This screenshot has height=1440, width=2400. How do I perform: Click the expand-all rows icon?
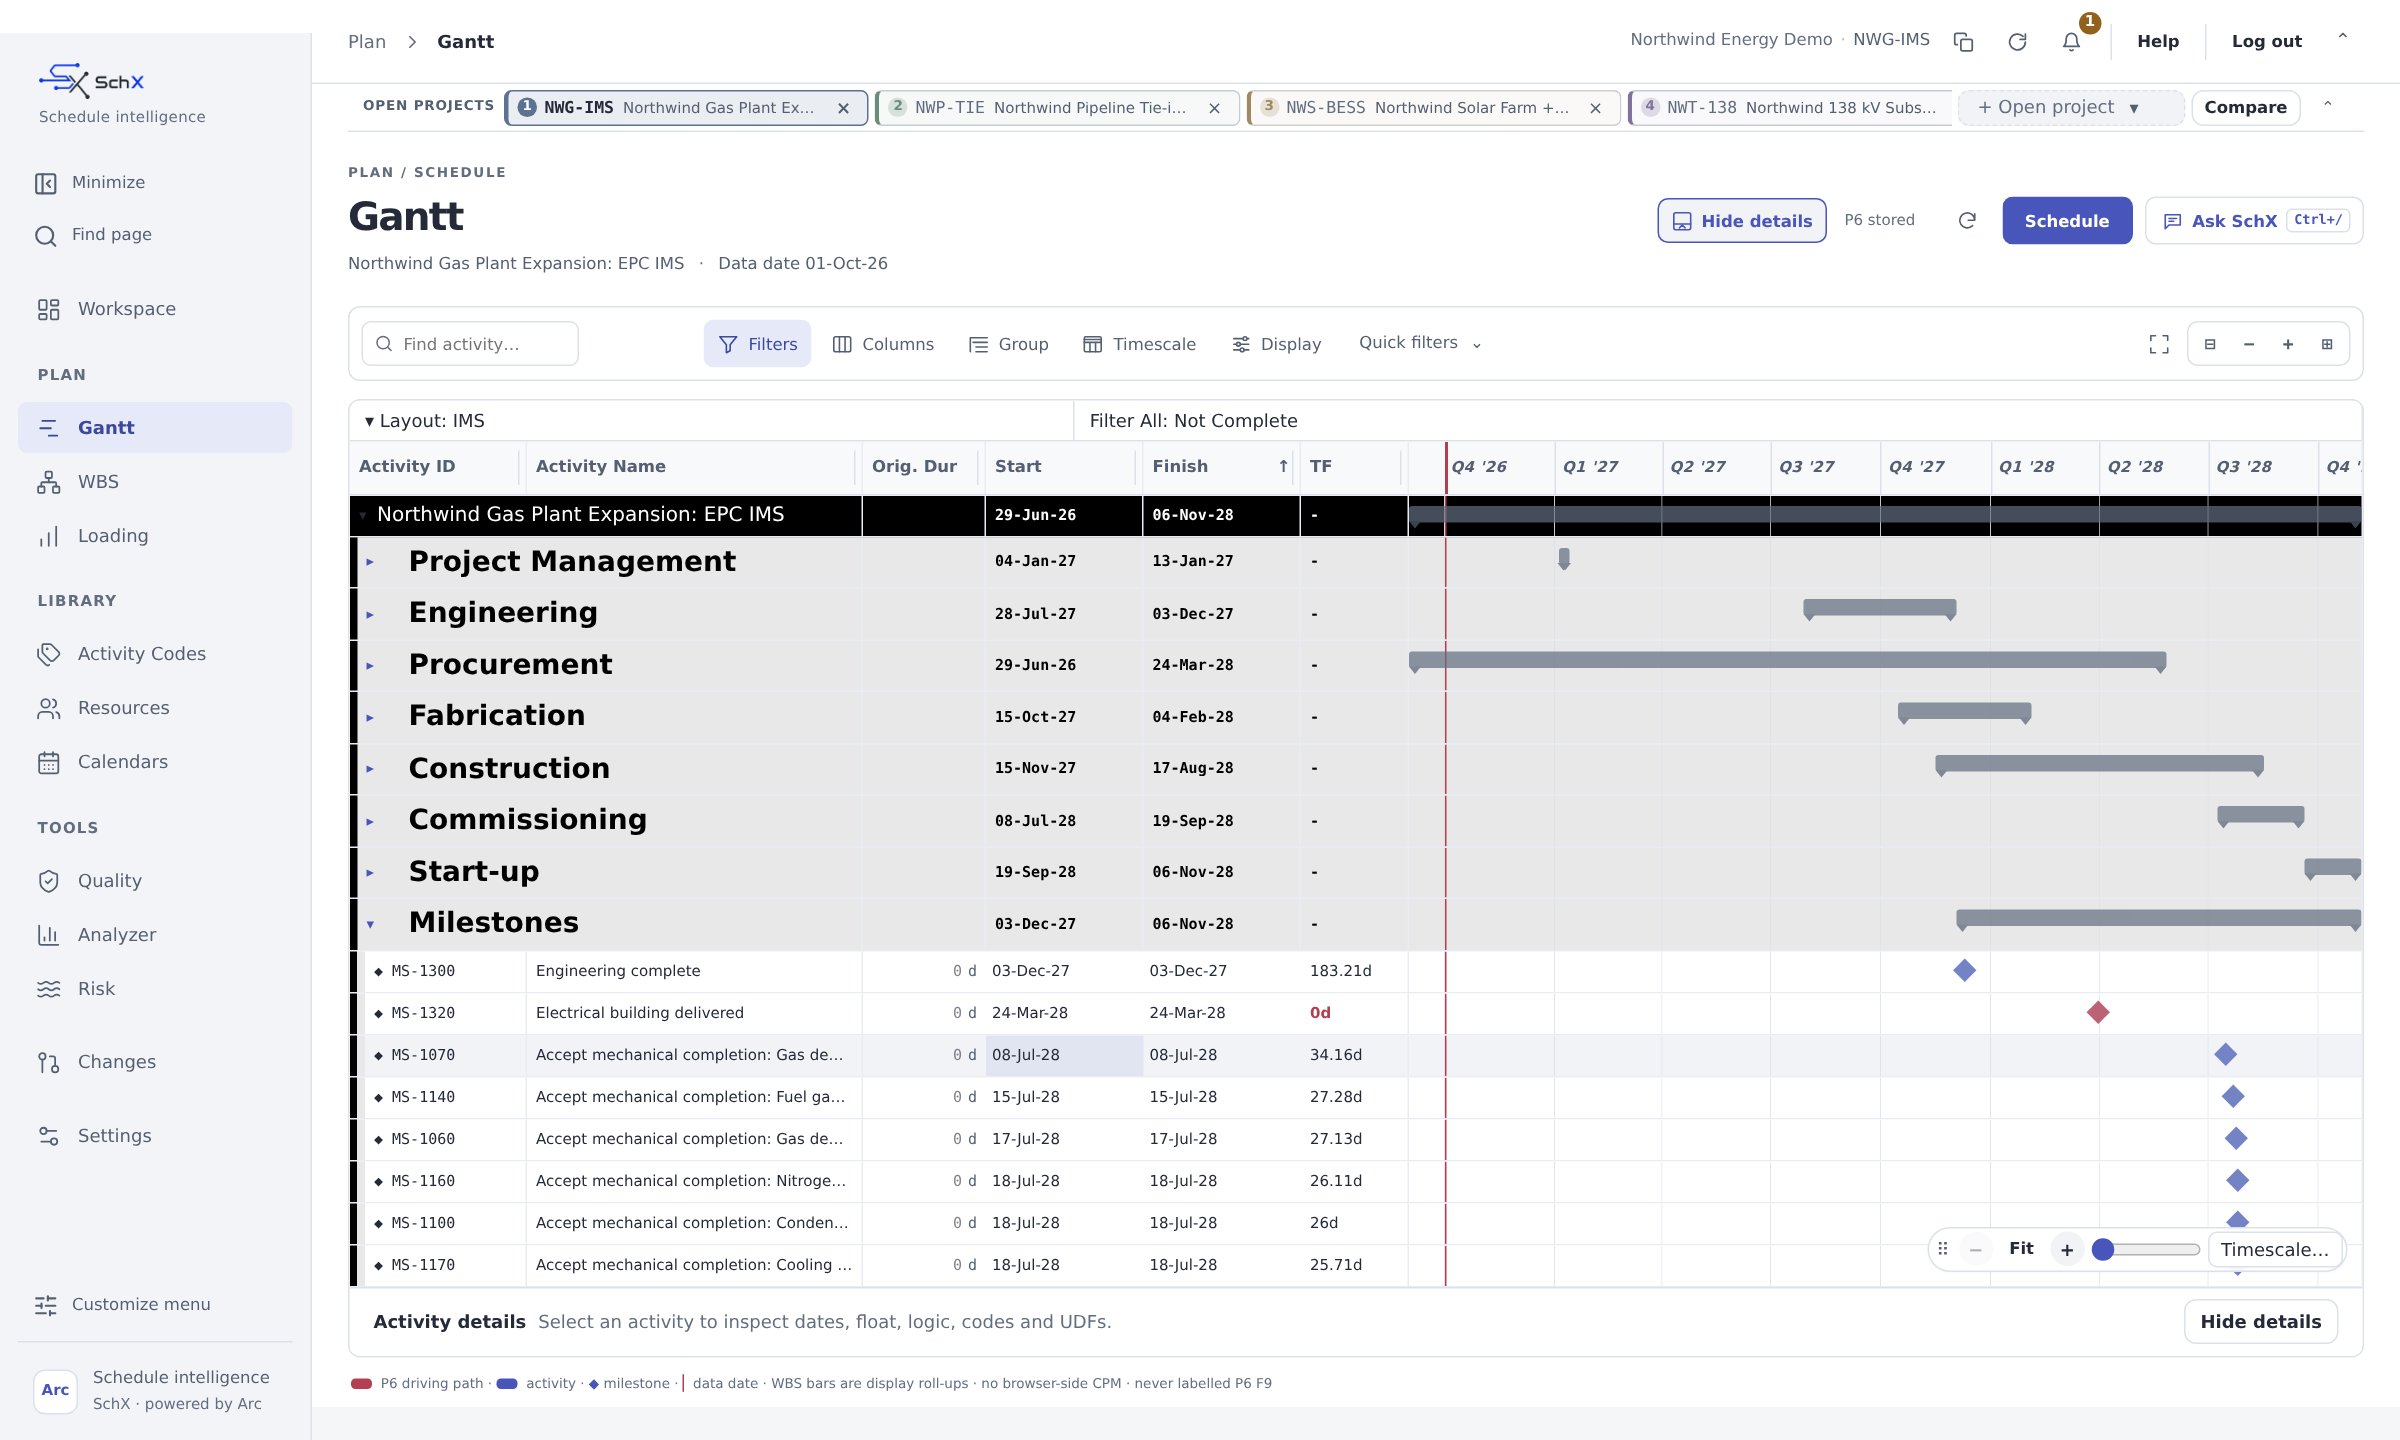2327,344
